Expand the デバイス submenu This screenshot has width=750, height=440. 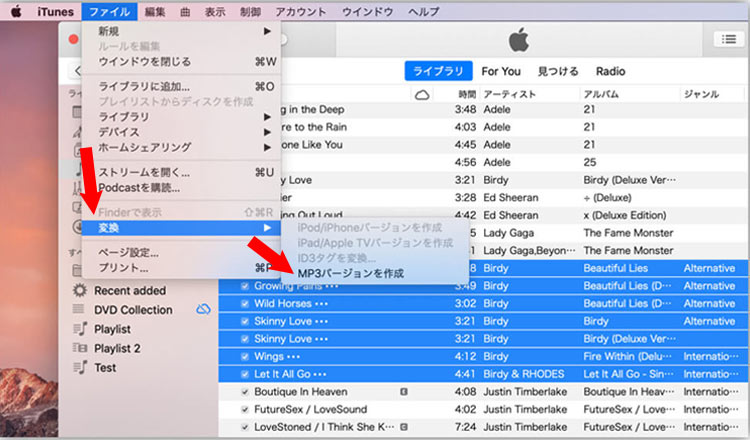[x=181, y=132]
